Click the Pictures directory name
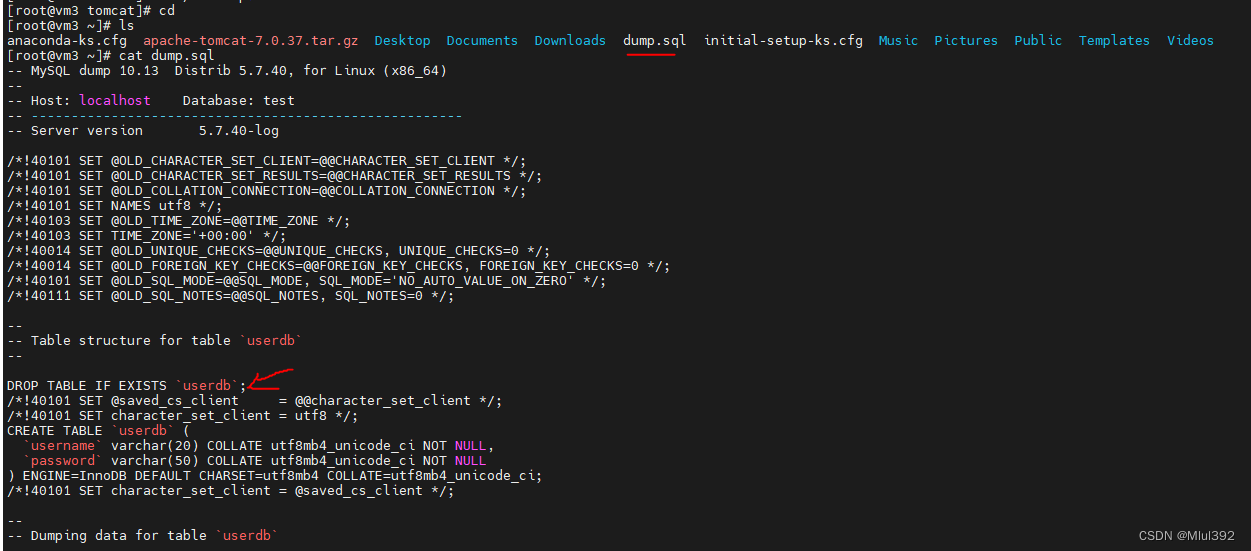Screen dimensions: 1251x551 click(966, 40)
